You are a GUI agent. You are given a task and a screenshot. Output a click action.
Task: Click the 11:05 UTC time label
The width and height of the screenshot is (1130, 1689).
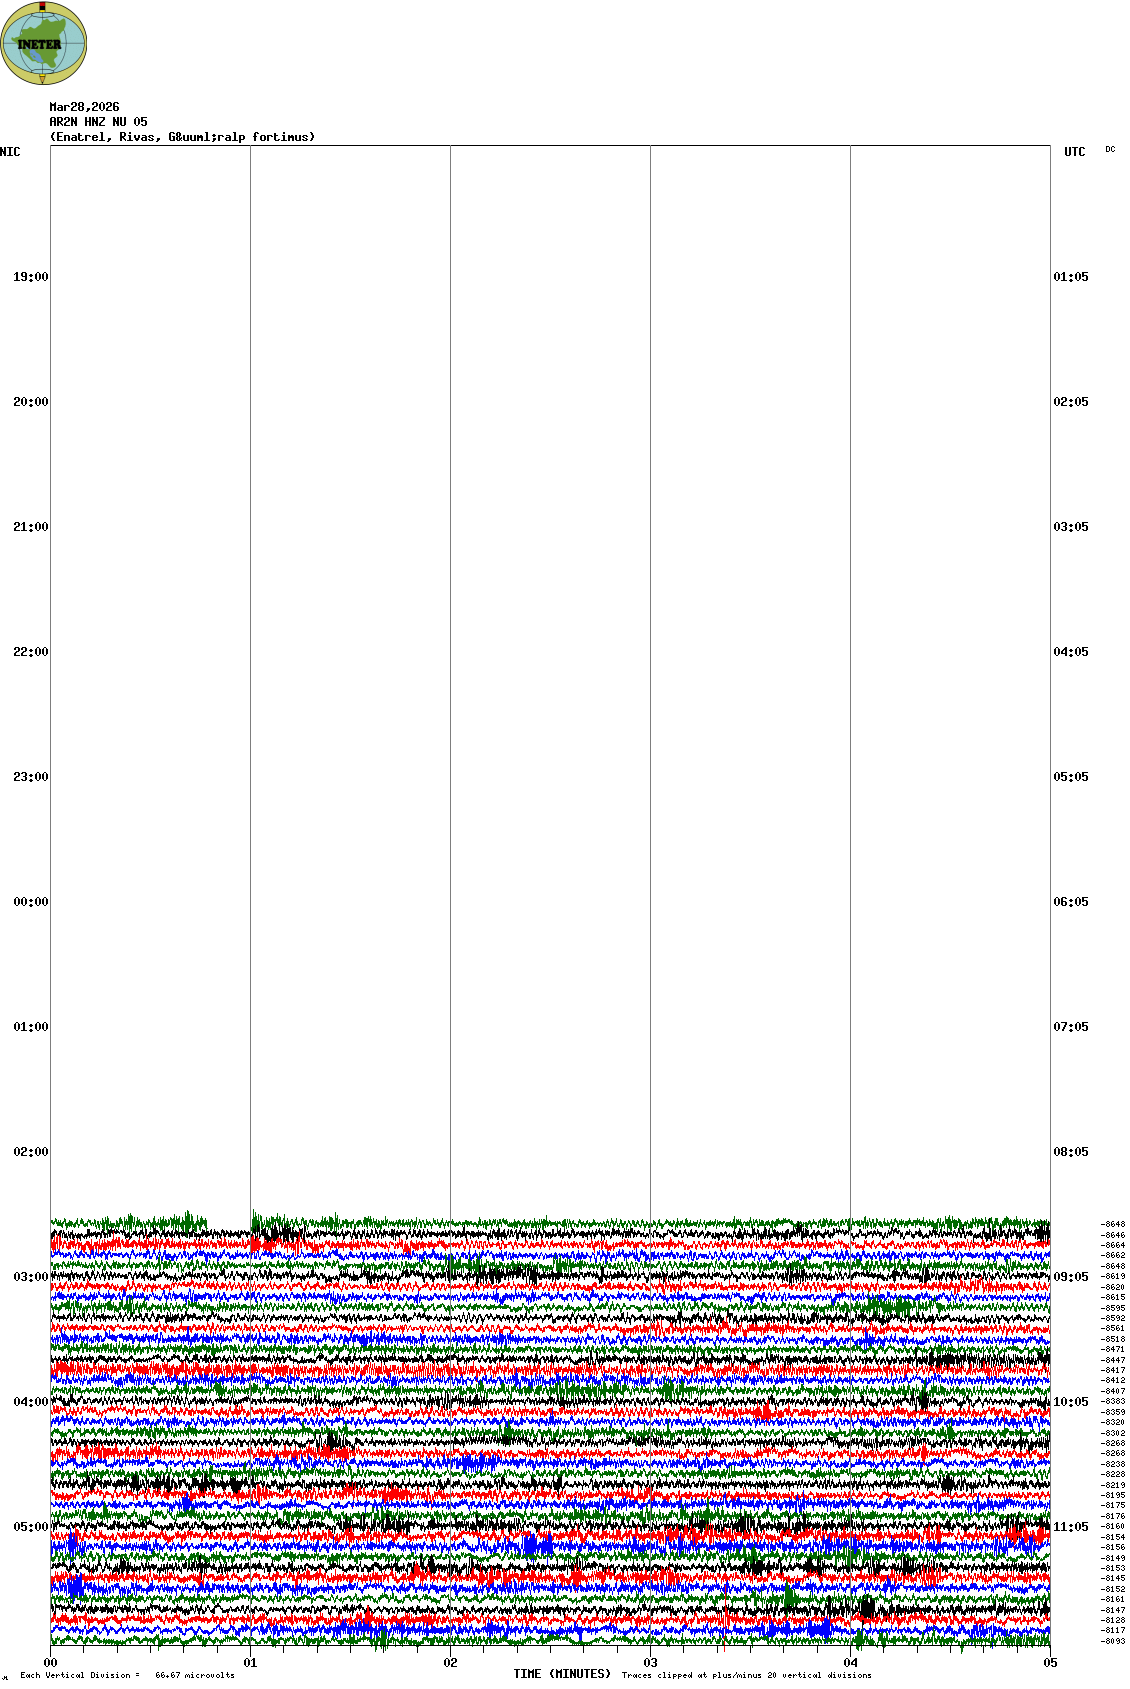1070,1527
